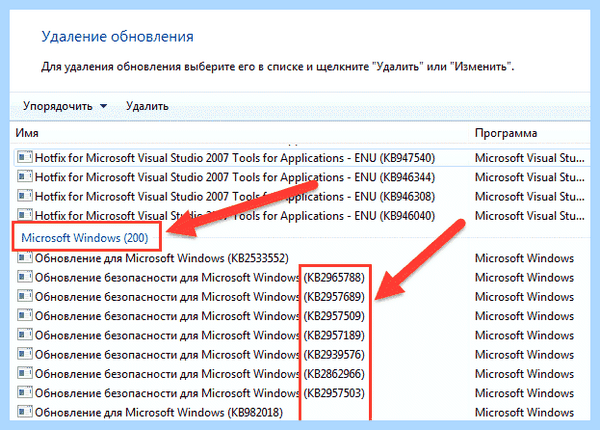600x430 pixels.
Task: Click the icon of update KB2533552
Action: click(x=24, y=257)
